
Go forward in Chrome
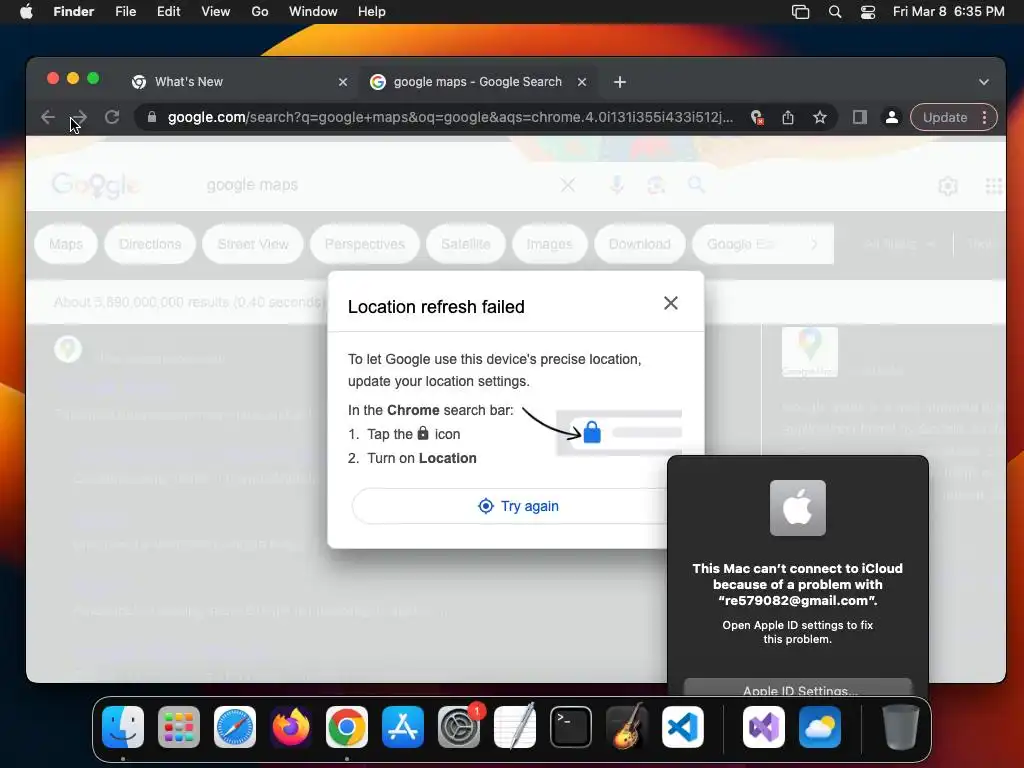[79, 118]
